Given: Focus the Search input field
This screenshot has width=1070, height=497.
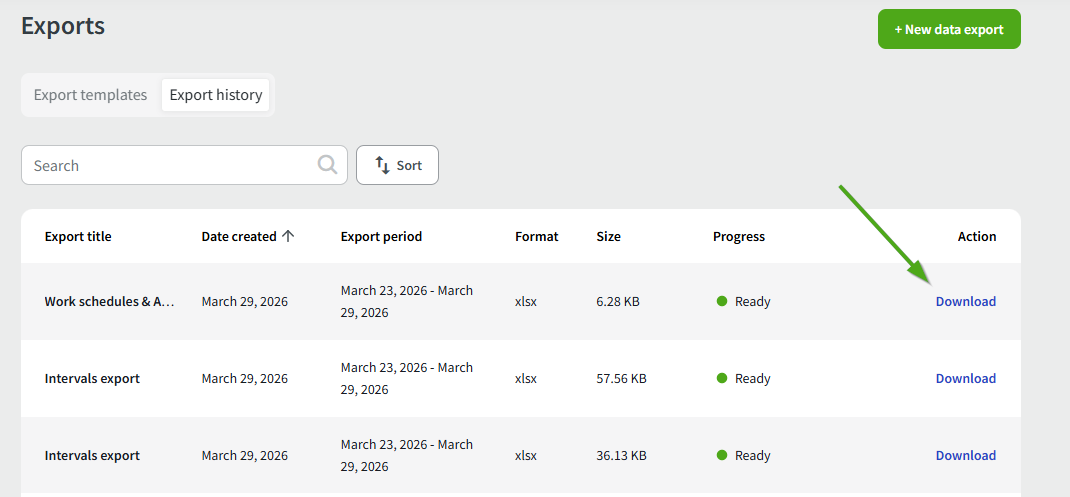Looking at the screenshot, I should 170,165.
